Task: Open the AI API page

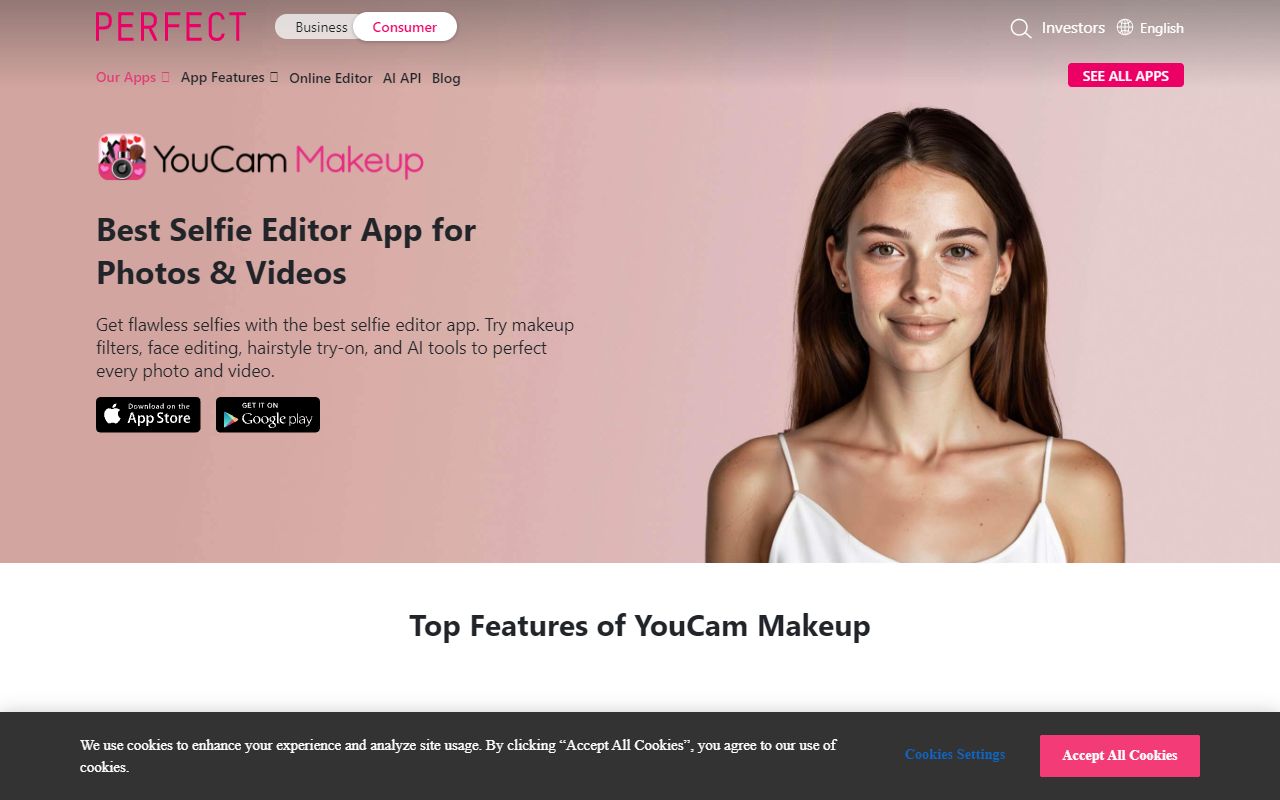Action: click(401, 78)
